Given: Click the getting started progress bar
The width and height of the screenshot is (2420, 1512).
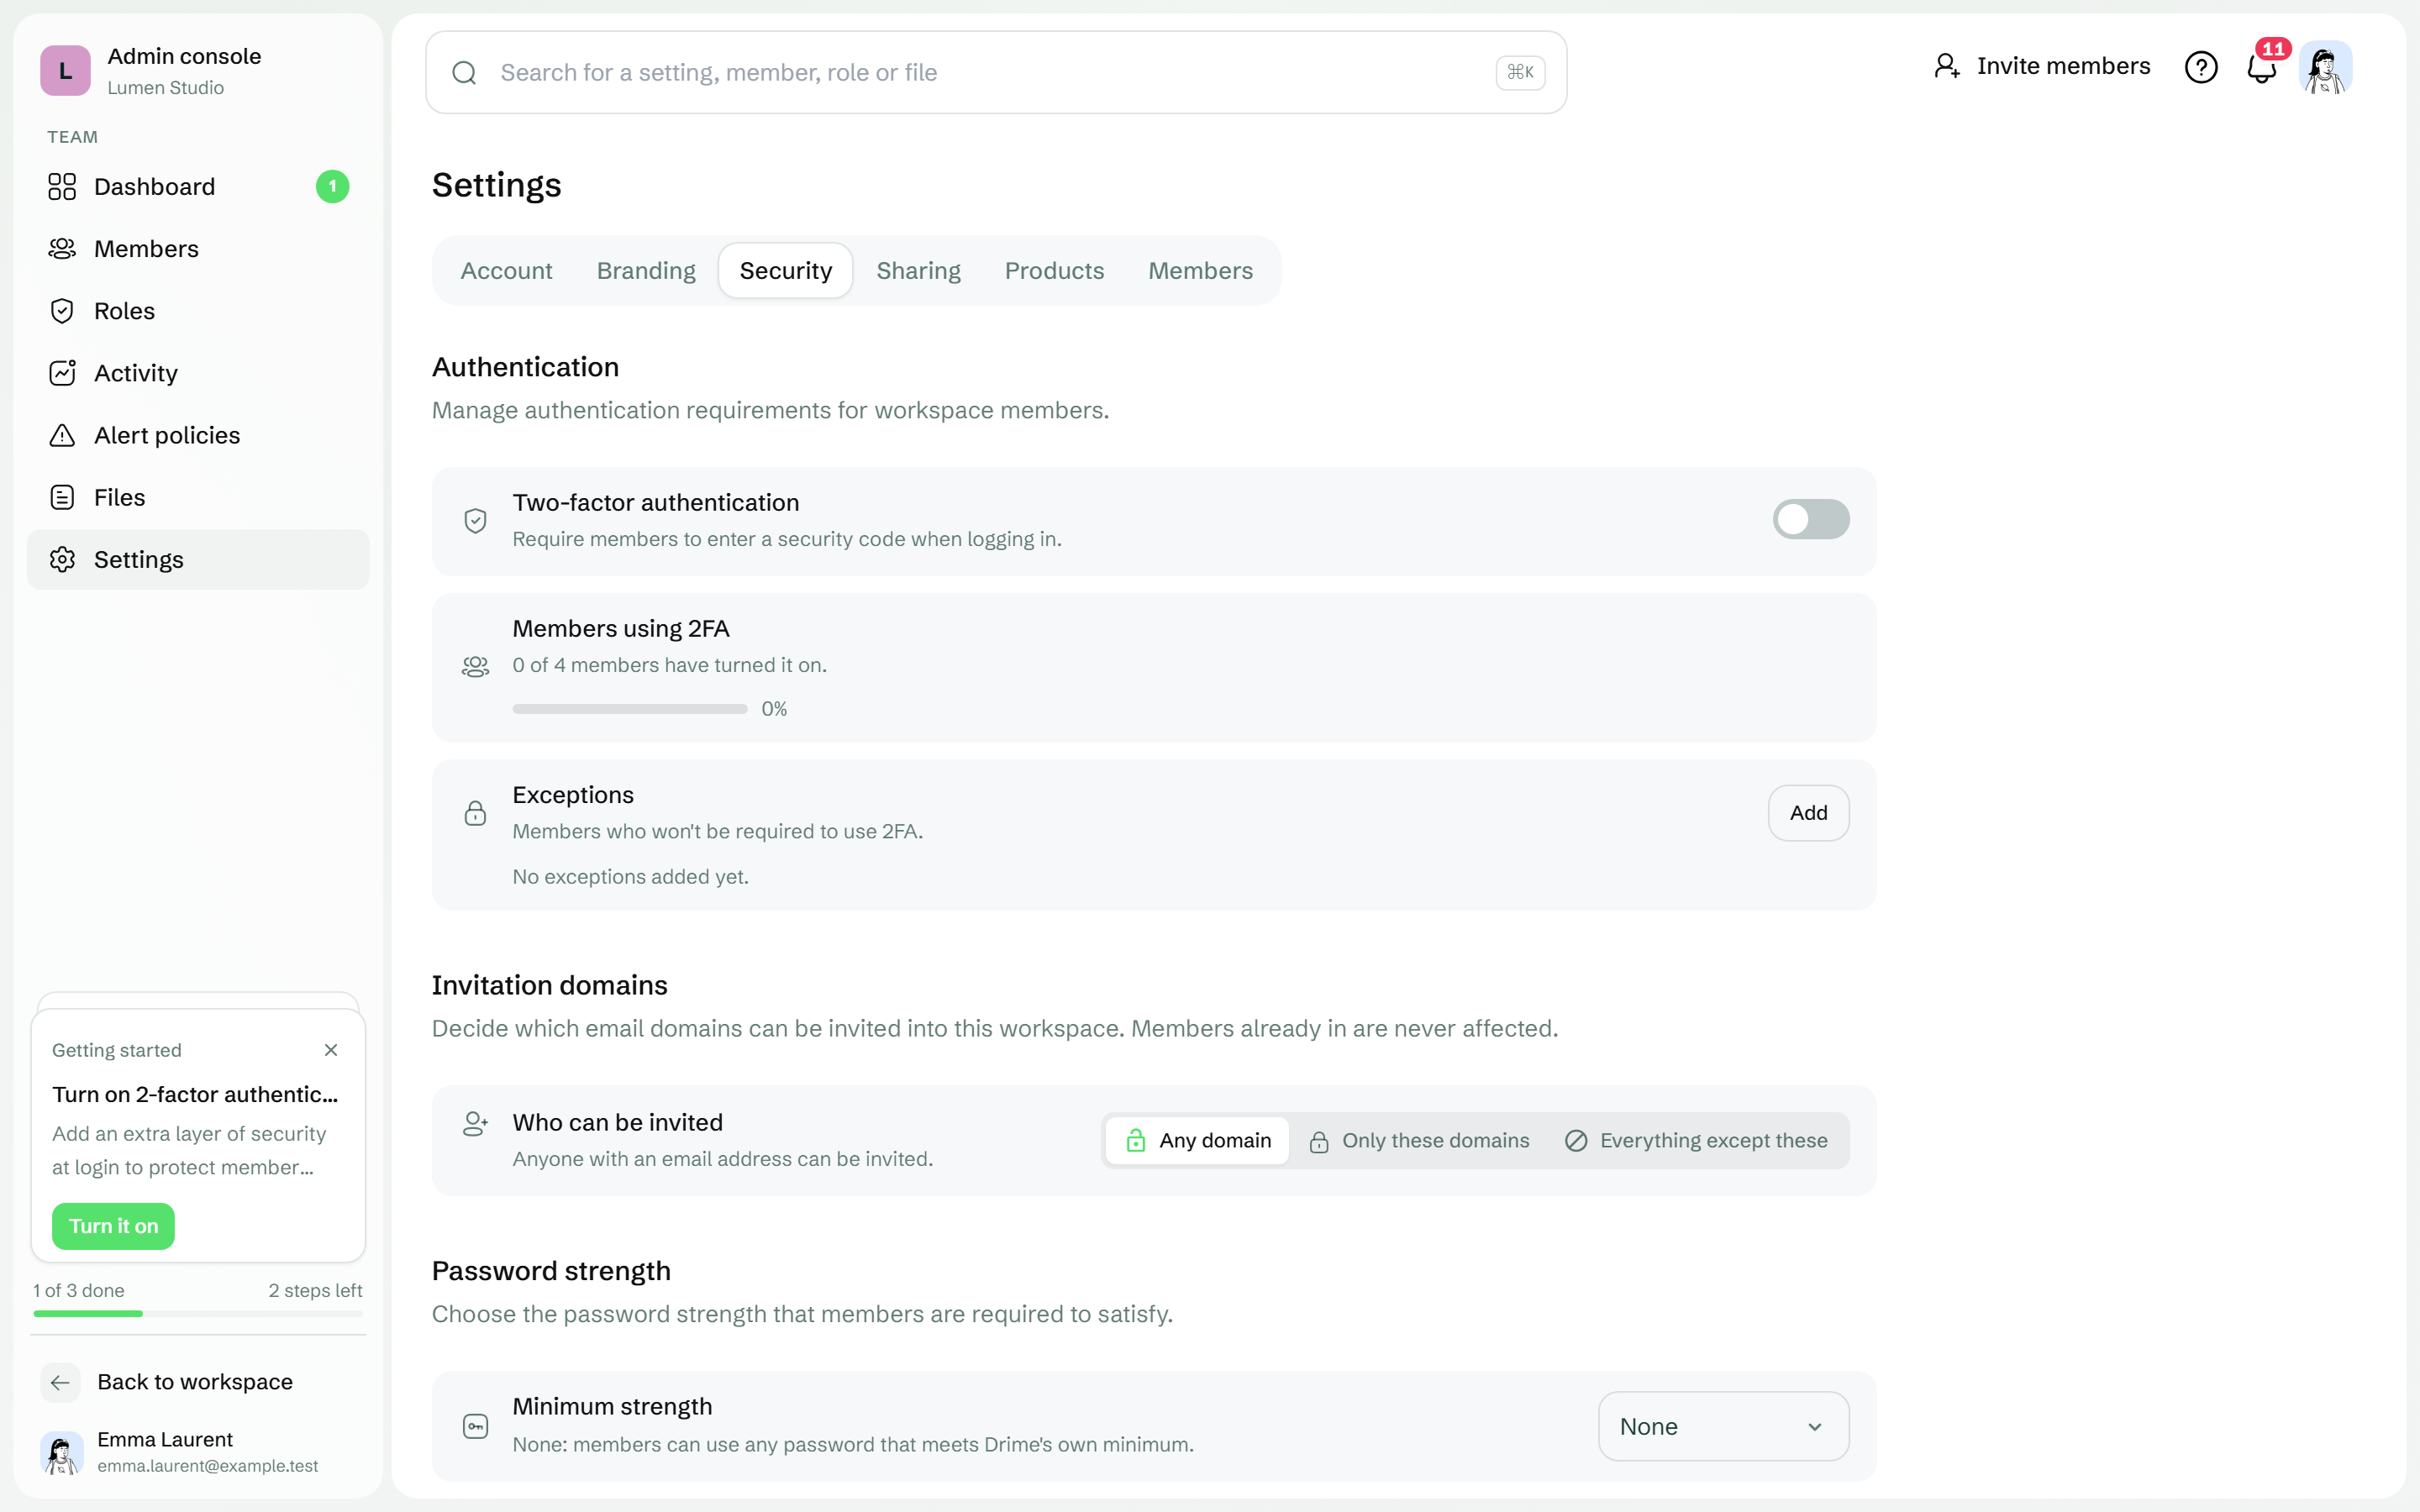Looking at the screenshot, I should pos(198,1313).
